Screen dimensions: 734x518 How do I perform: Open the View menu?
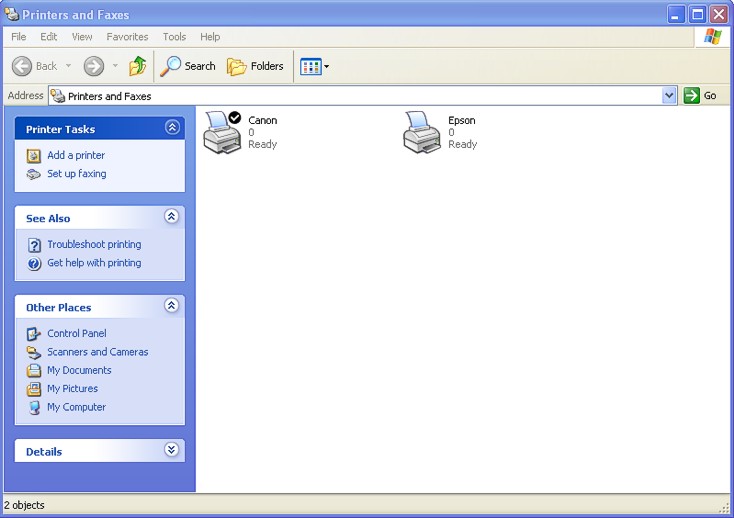pyautogui.click(x=82, y=36)
